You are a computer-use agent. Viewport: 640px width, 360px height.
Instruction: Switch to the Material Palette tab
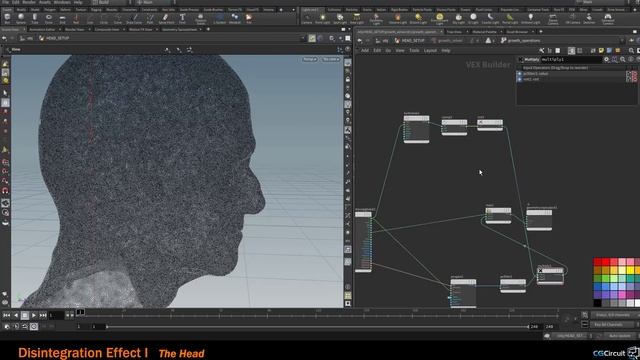[x=484, y=31]
